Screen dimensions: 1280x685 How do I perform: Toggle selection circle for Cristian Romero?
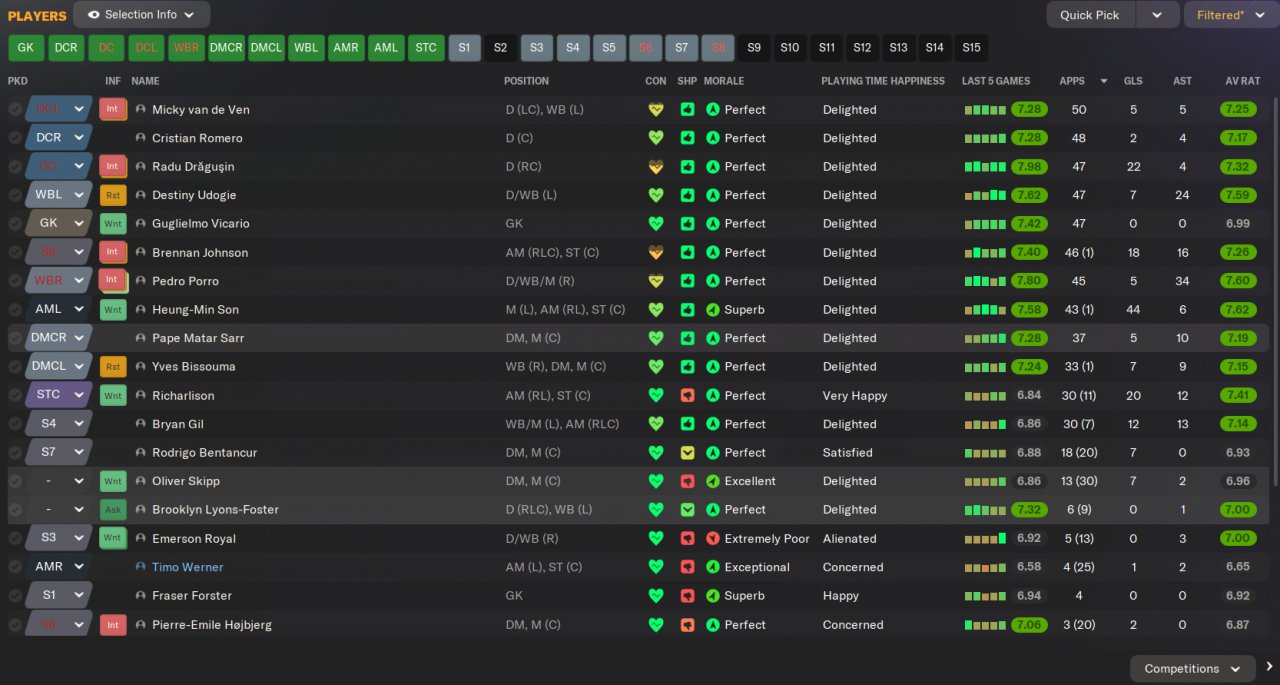(x=15, y=138)
